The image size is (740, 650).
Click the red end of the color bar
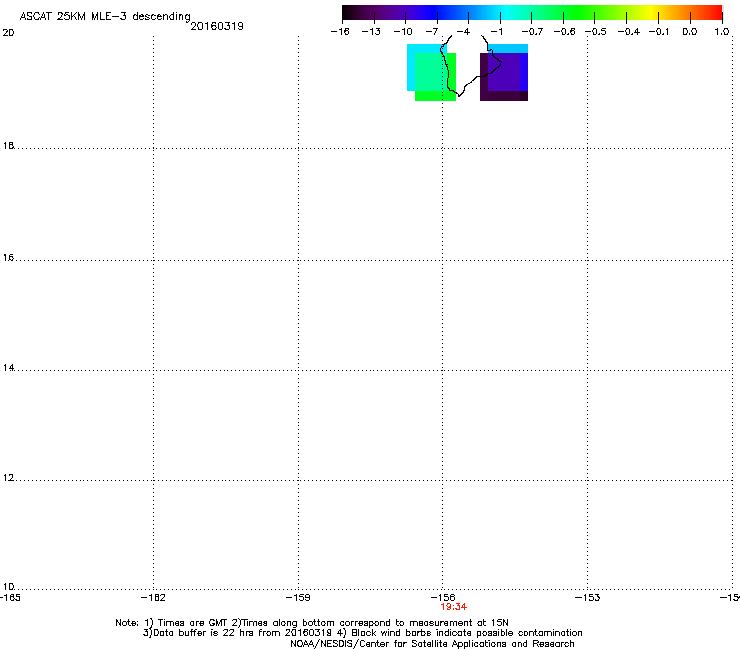715,12
